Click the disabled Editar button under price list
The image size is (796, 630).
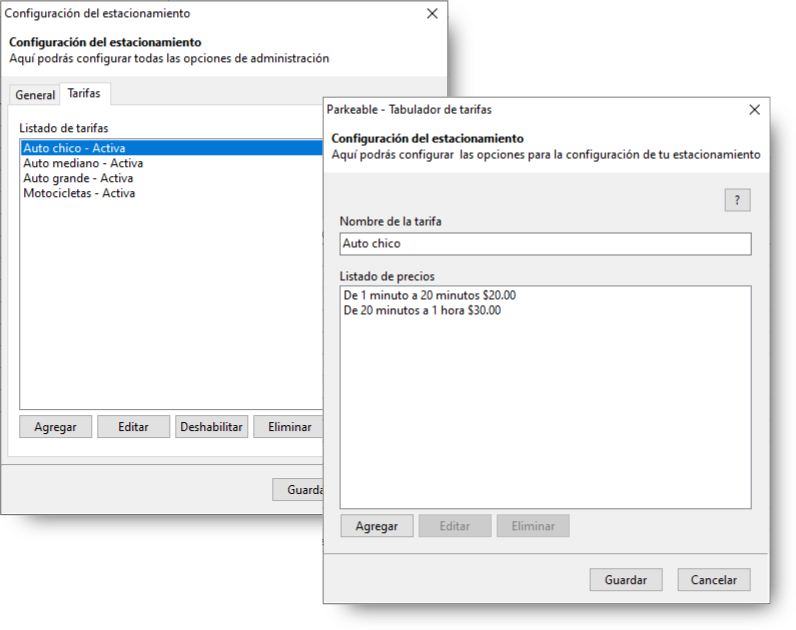[x=455, y=526]
